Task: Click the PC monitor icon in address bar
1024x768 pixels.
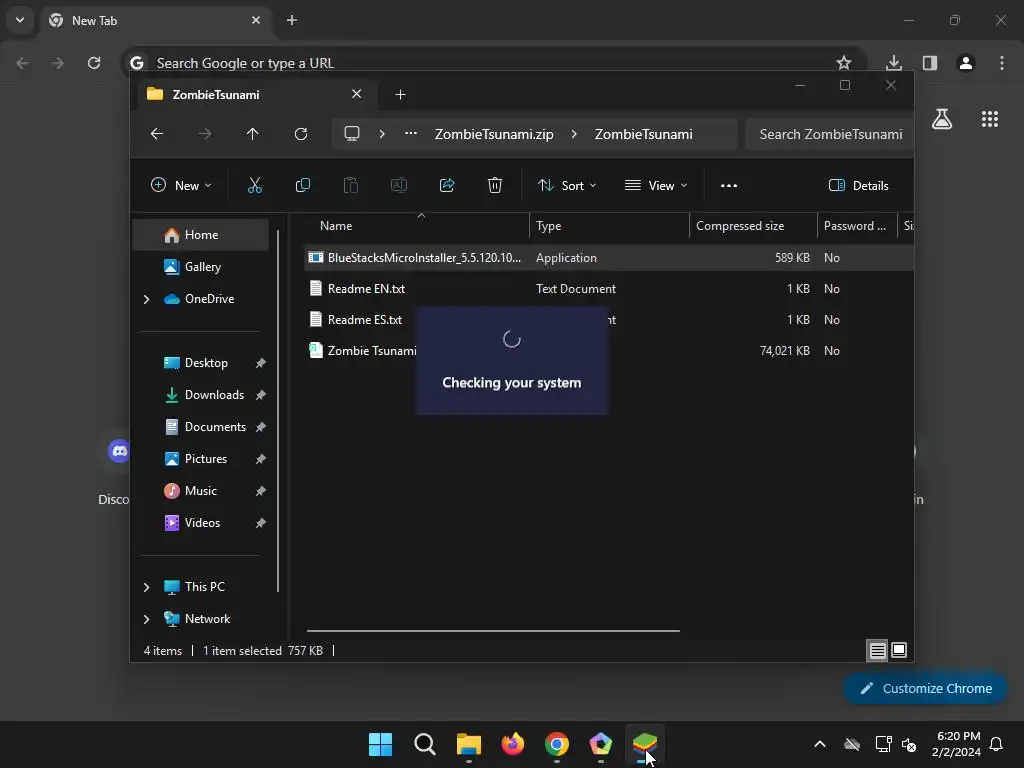Action: point(352,134)
